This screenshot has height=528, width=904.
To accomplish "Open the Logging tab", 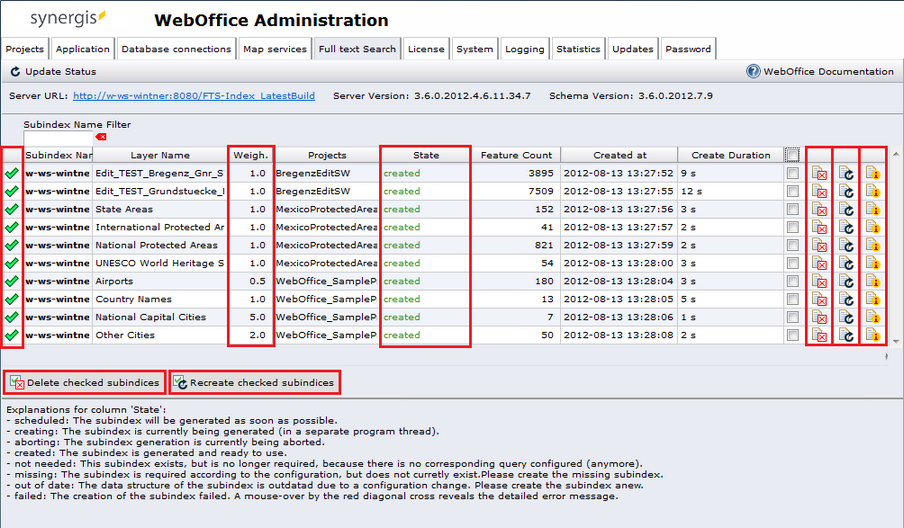I will coord(525,49).
